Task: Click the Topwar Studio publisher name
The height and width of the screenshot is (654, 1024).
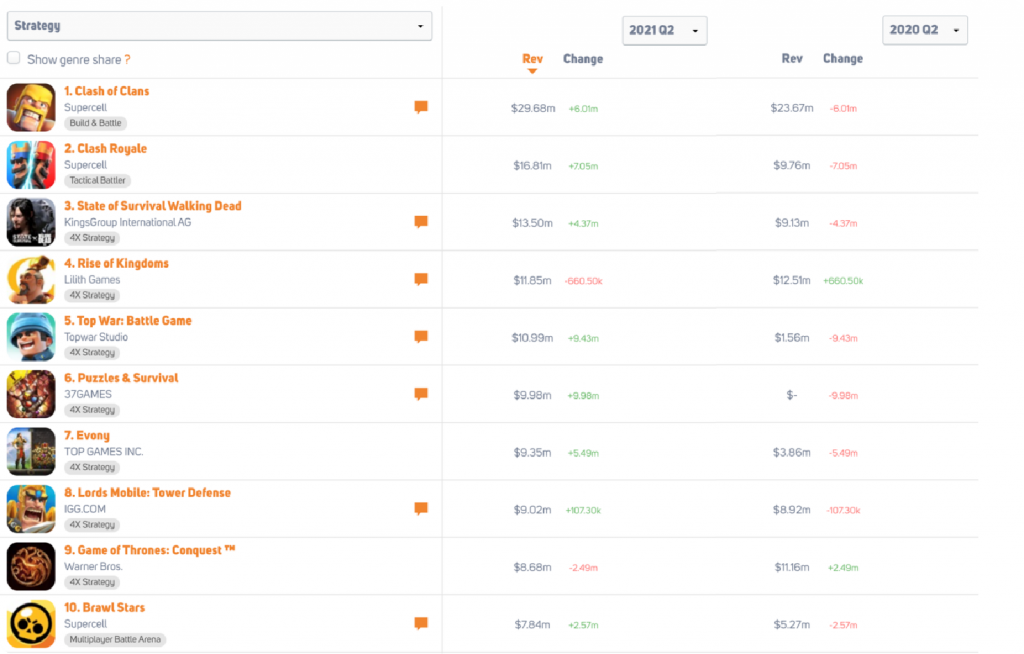Action: tap(96, 337)
